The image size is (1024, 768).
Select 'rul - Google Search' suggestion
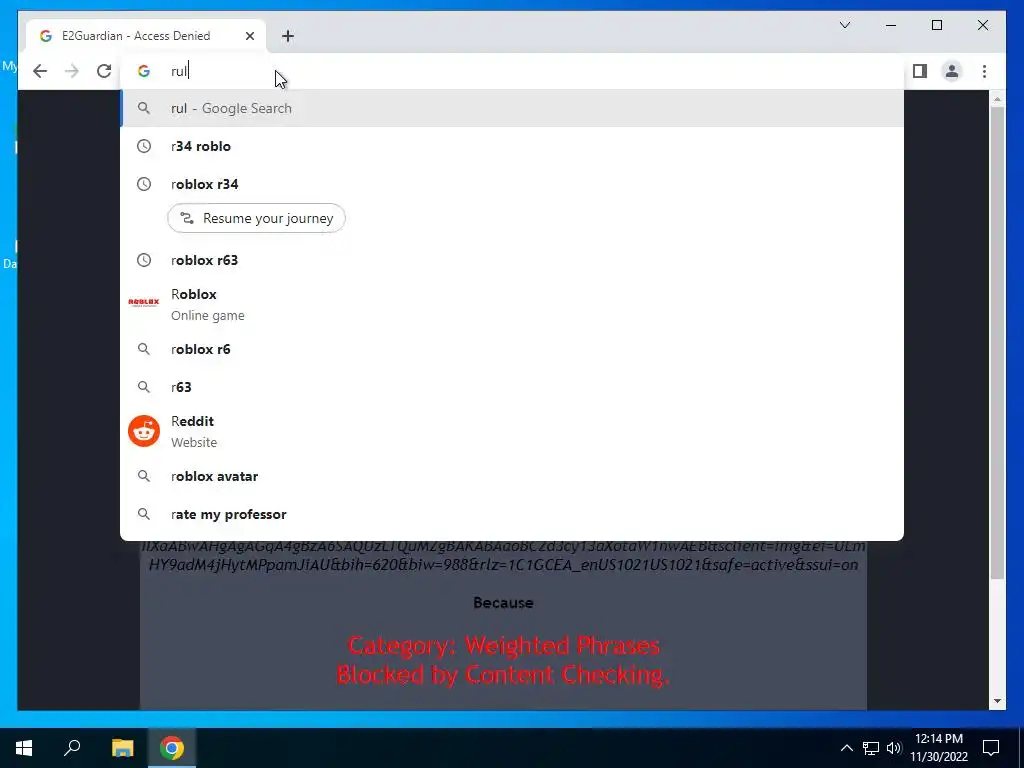click(512, 108)
